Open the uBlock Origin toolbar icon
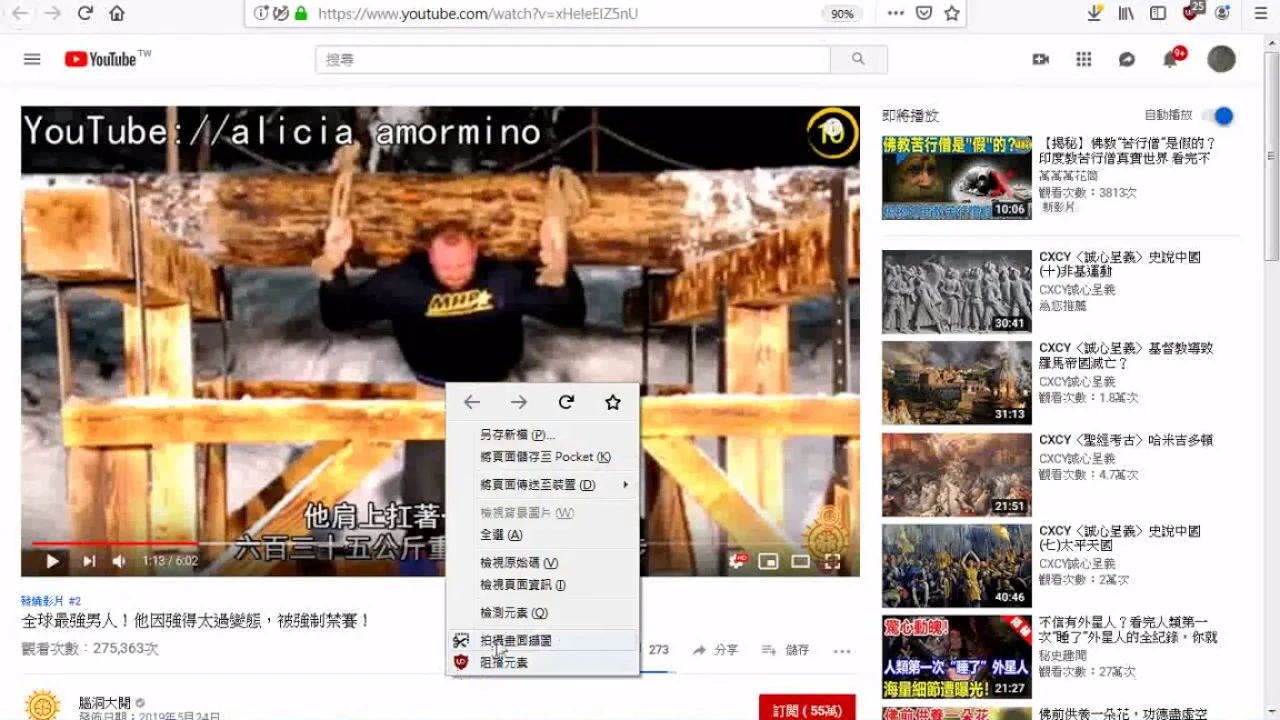Viewport: 1280px width, 720px height. [x=1191, y=13]
